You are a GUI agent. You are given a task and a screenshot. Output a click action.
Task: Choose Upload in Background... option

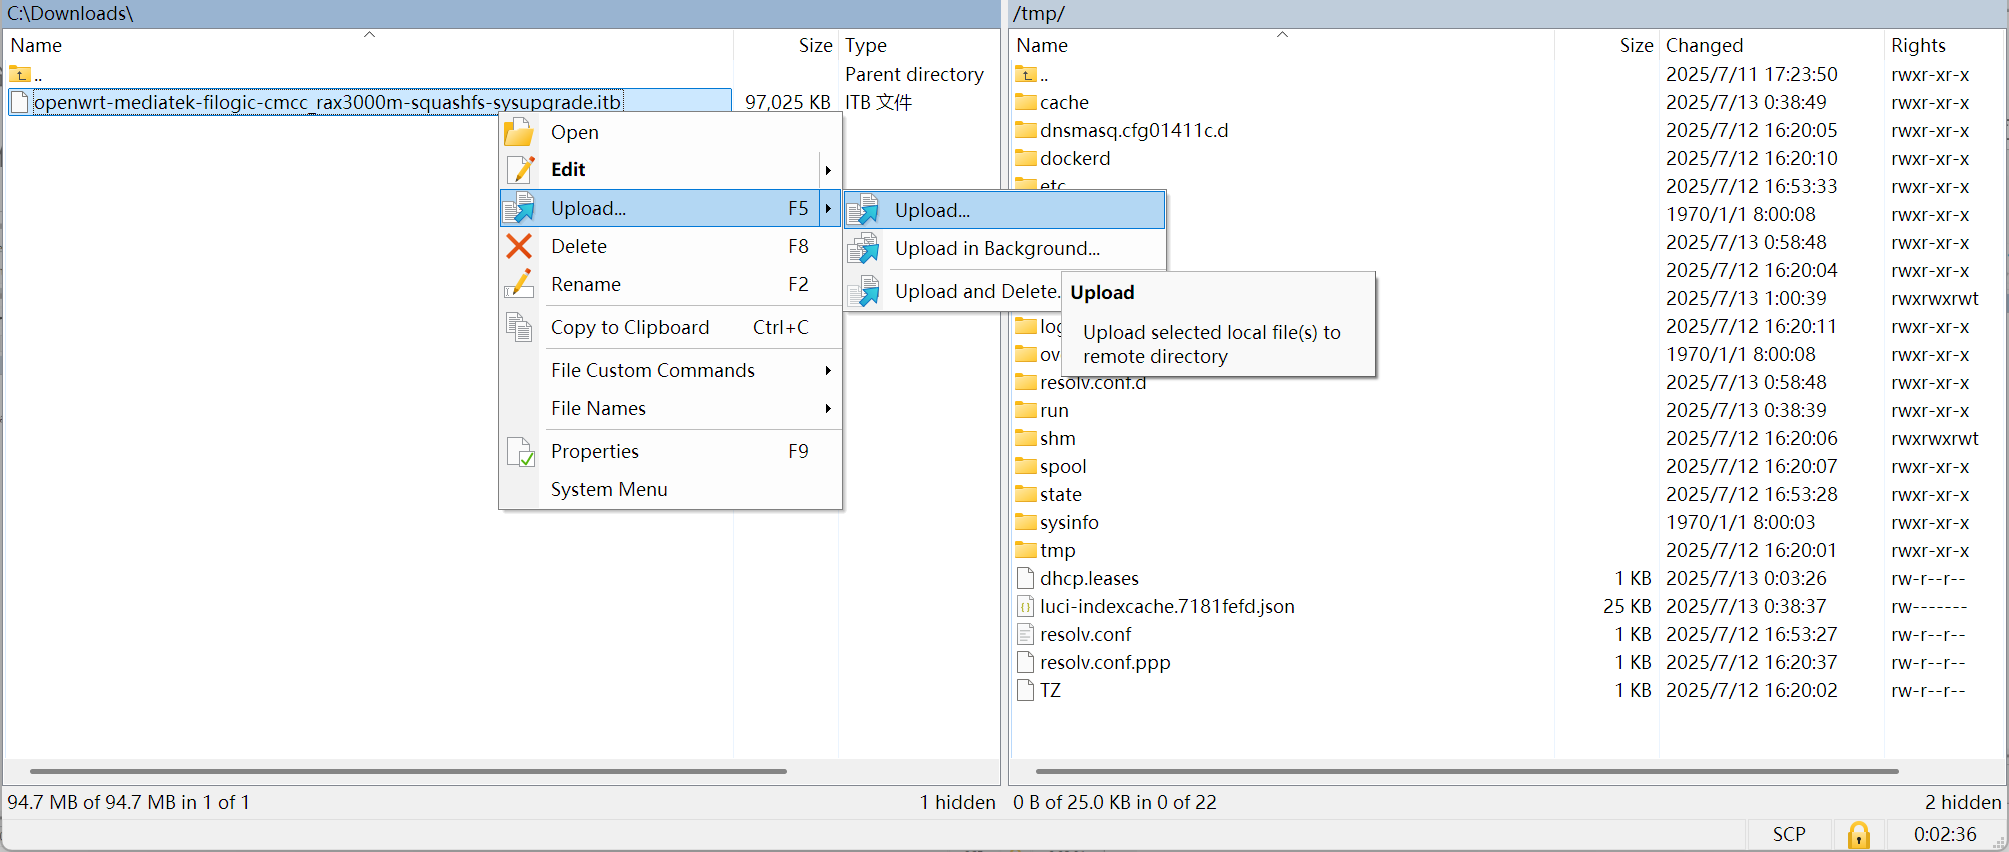tap(1005, 249)
